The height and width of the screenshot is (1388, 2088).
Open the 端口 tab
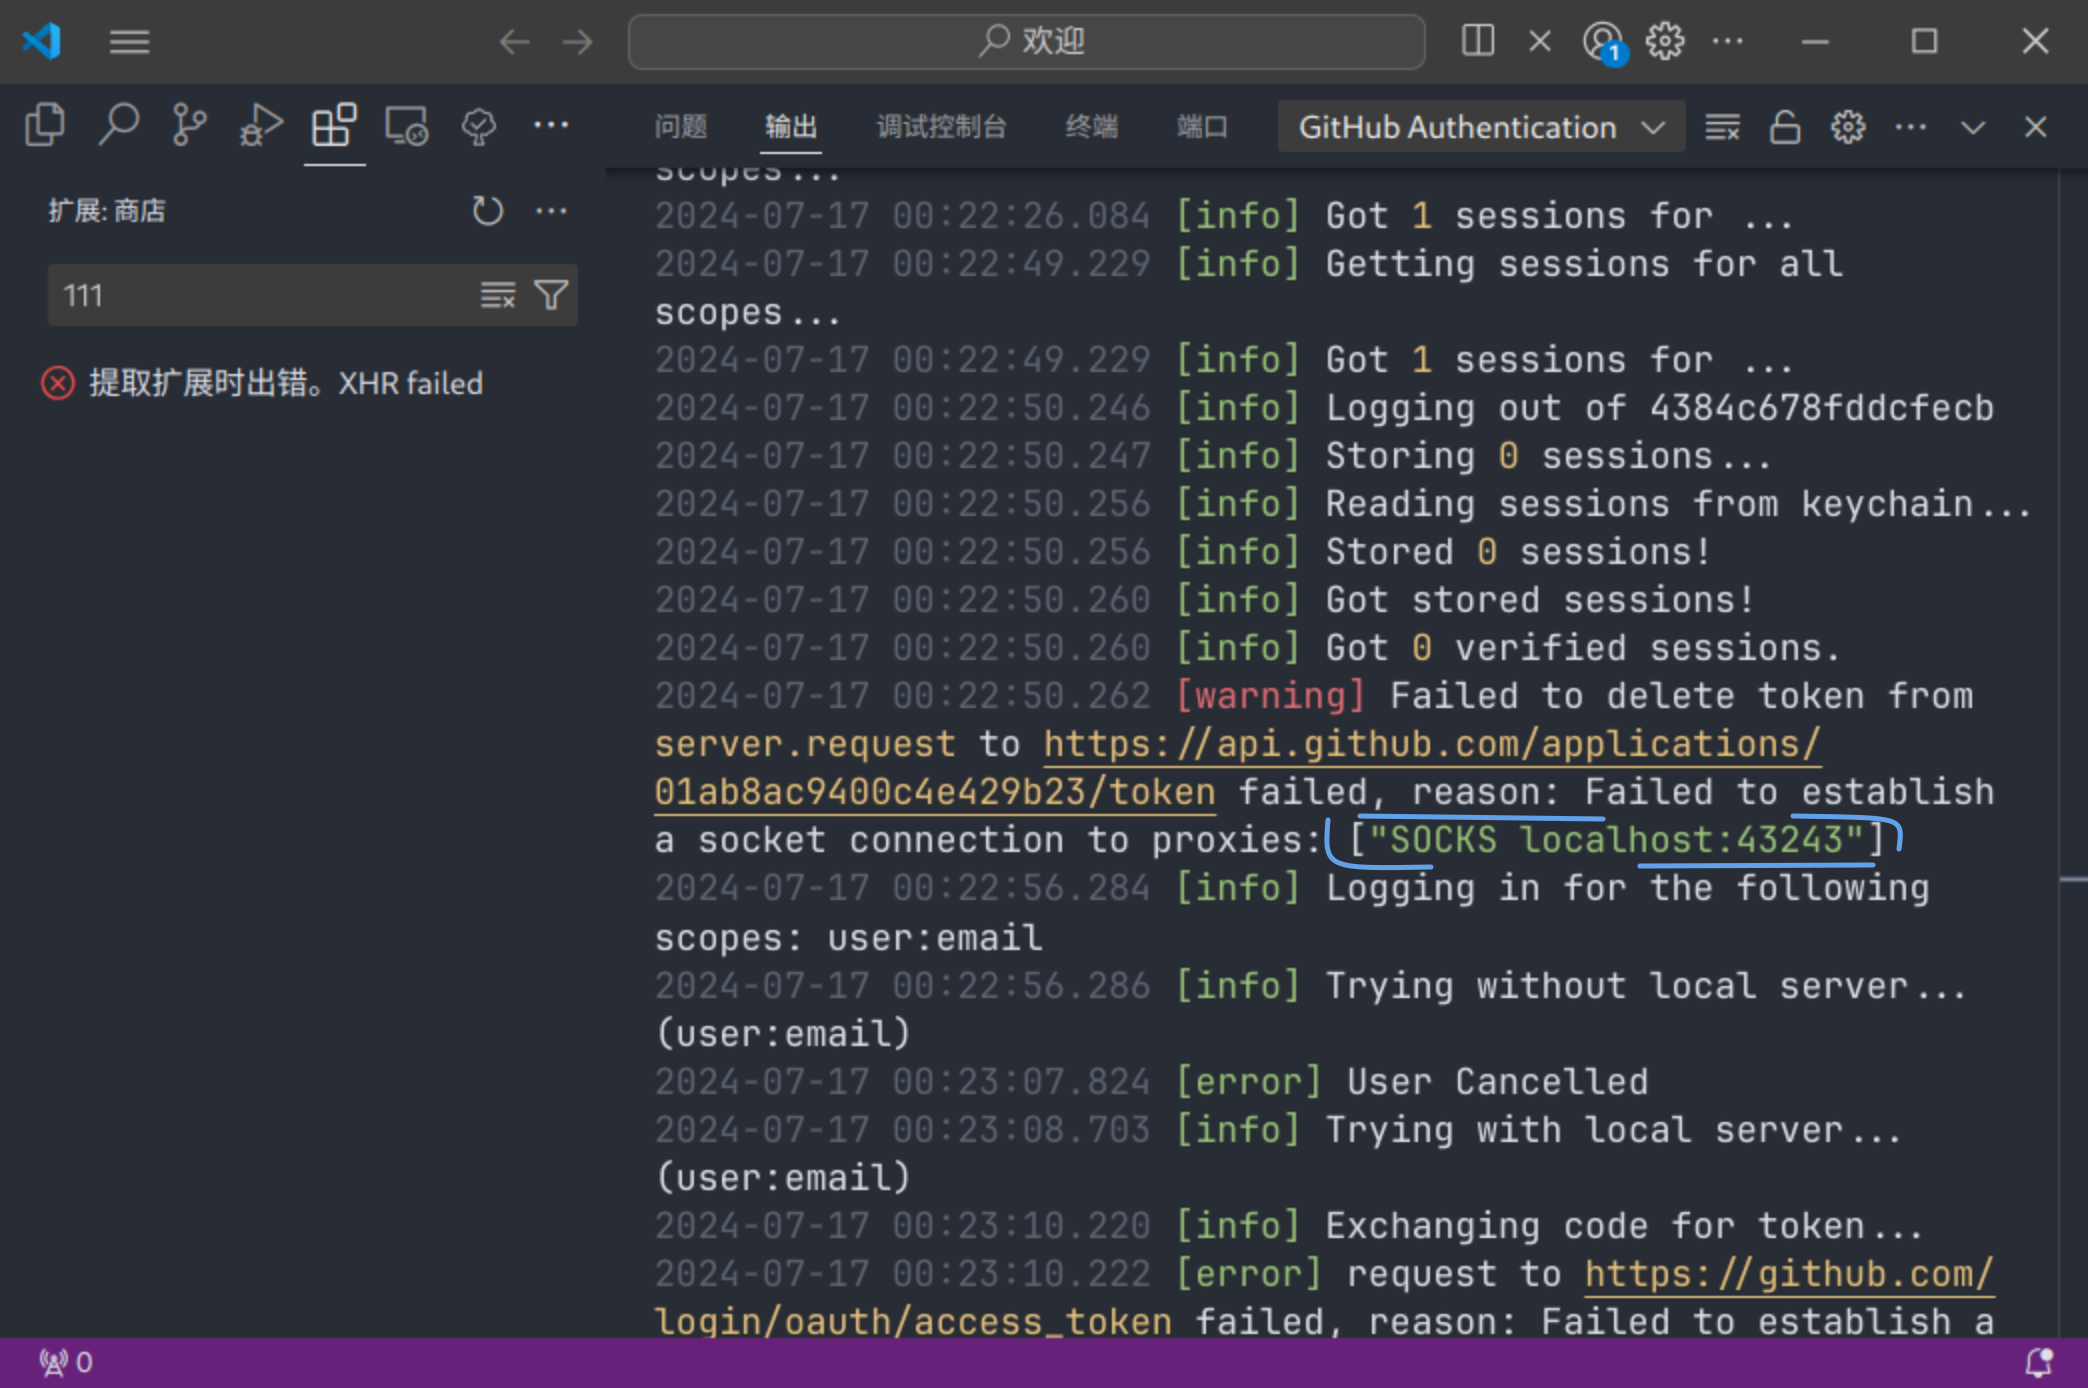pos(1202,127)
